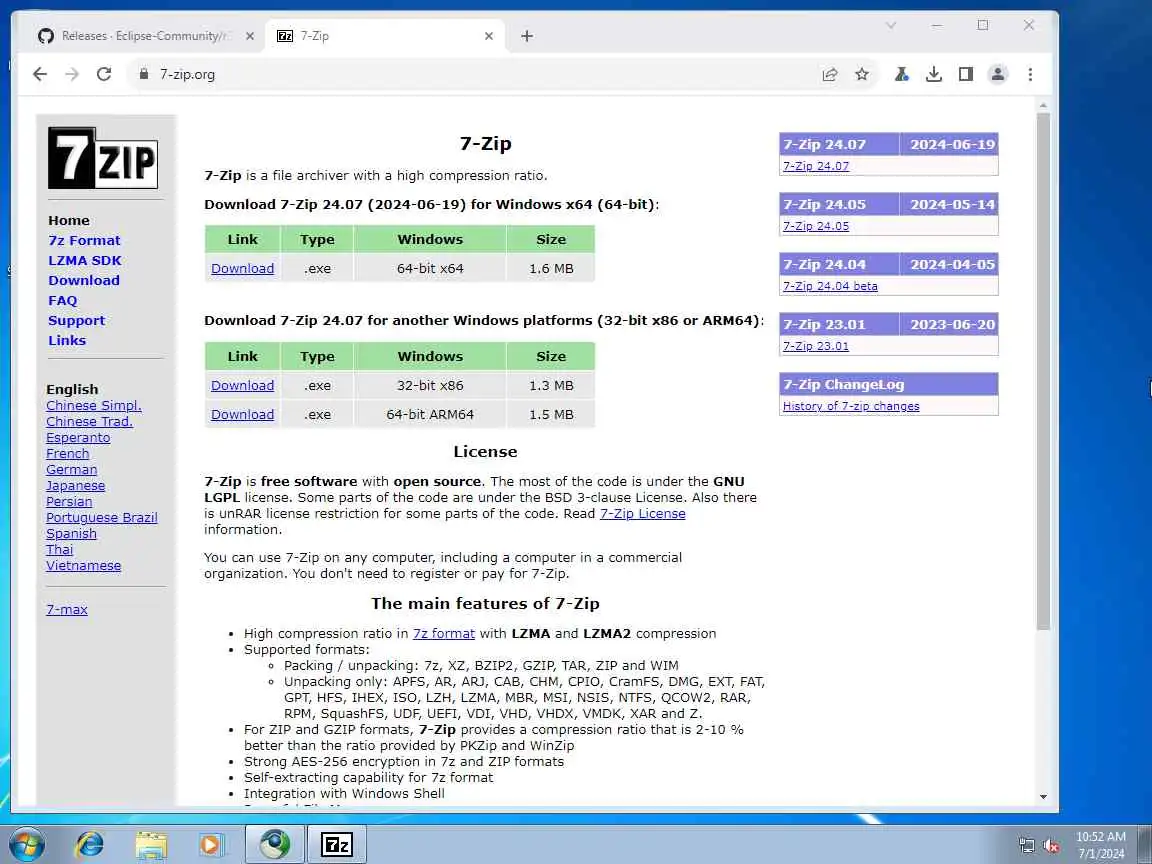Screen dimensions: 1152x864
Task: Open the browser downloads icon
Action: [x=934, y=74]
